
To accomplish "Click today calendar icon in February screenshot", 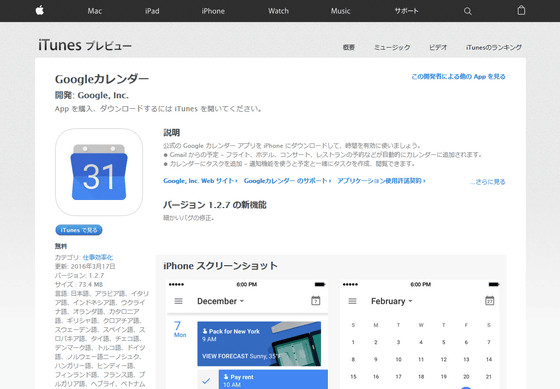I will click(489, 300).
